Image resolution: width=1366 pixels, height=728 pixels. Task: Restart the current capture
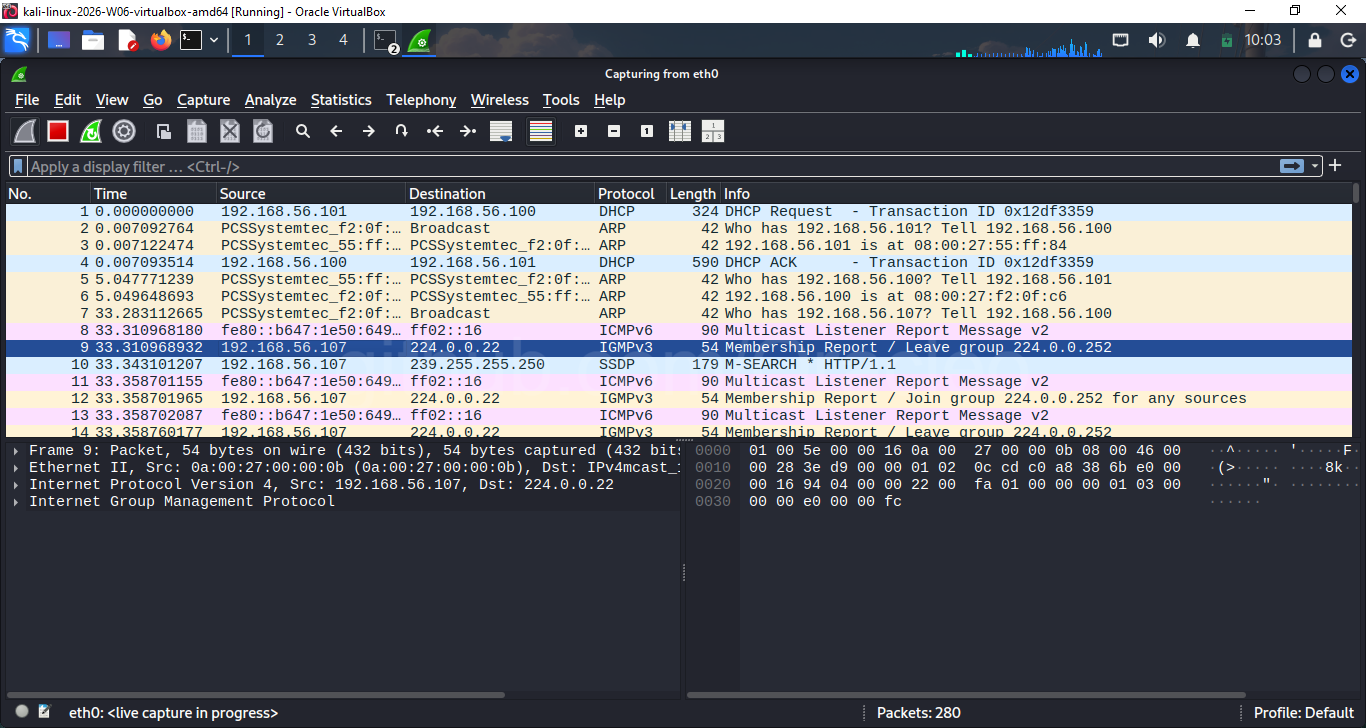(x=90, y=131)
